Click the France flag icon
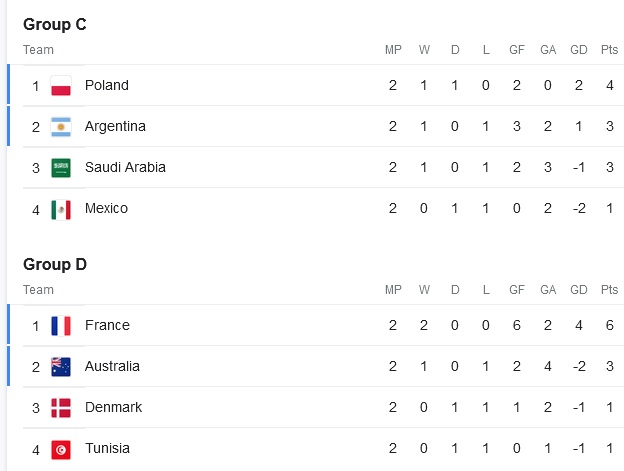The height and width of the screenshot is (471, 624). 61,326
